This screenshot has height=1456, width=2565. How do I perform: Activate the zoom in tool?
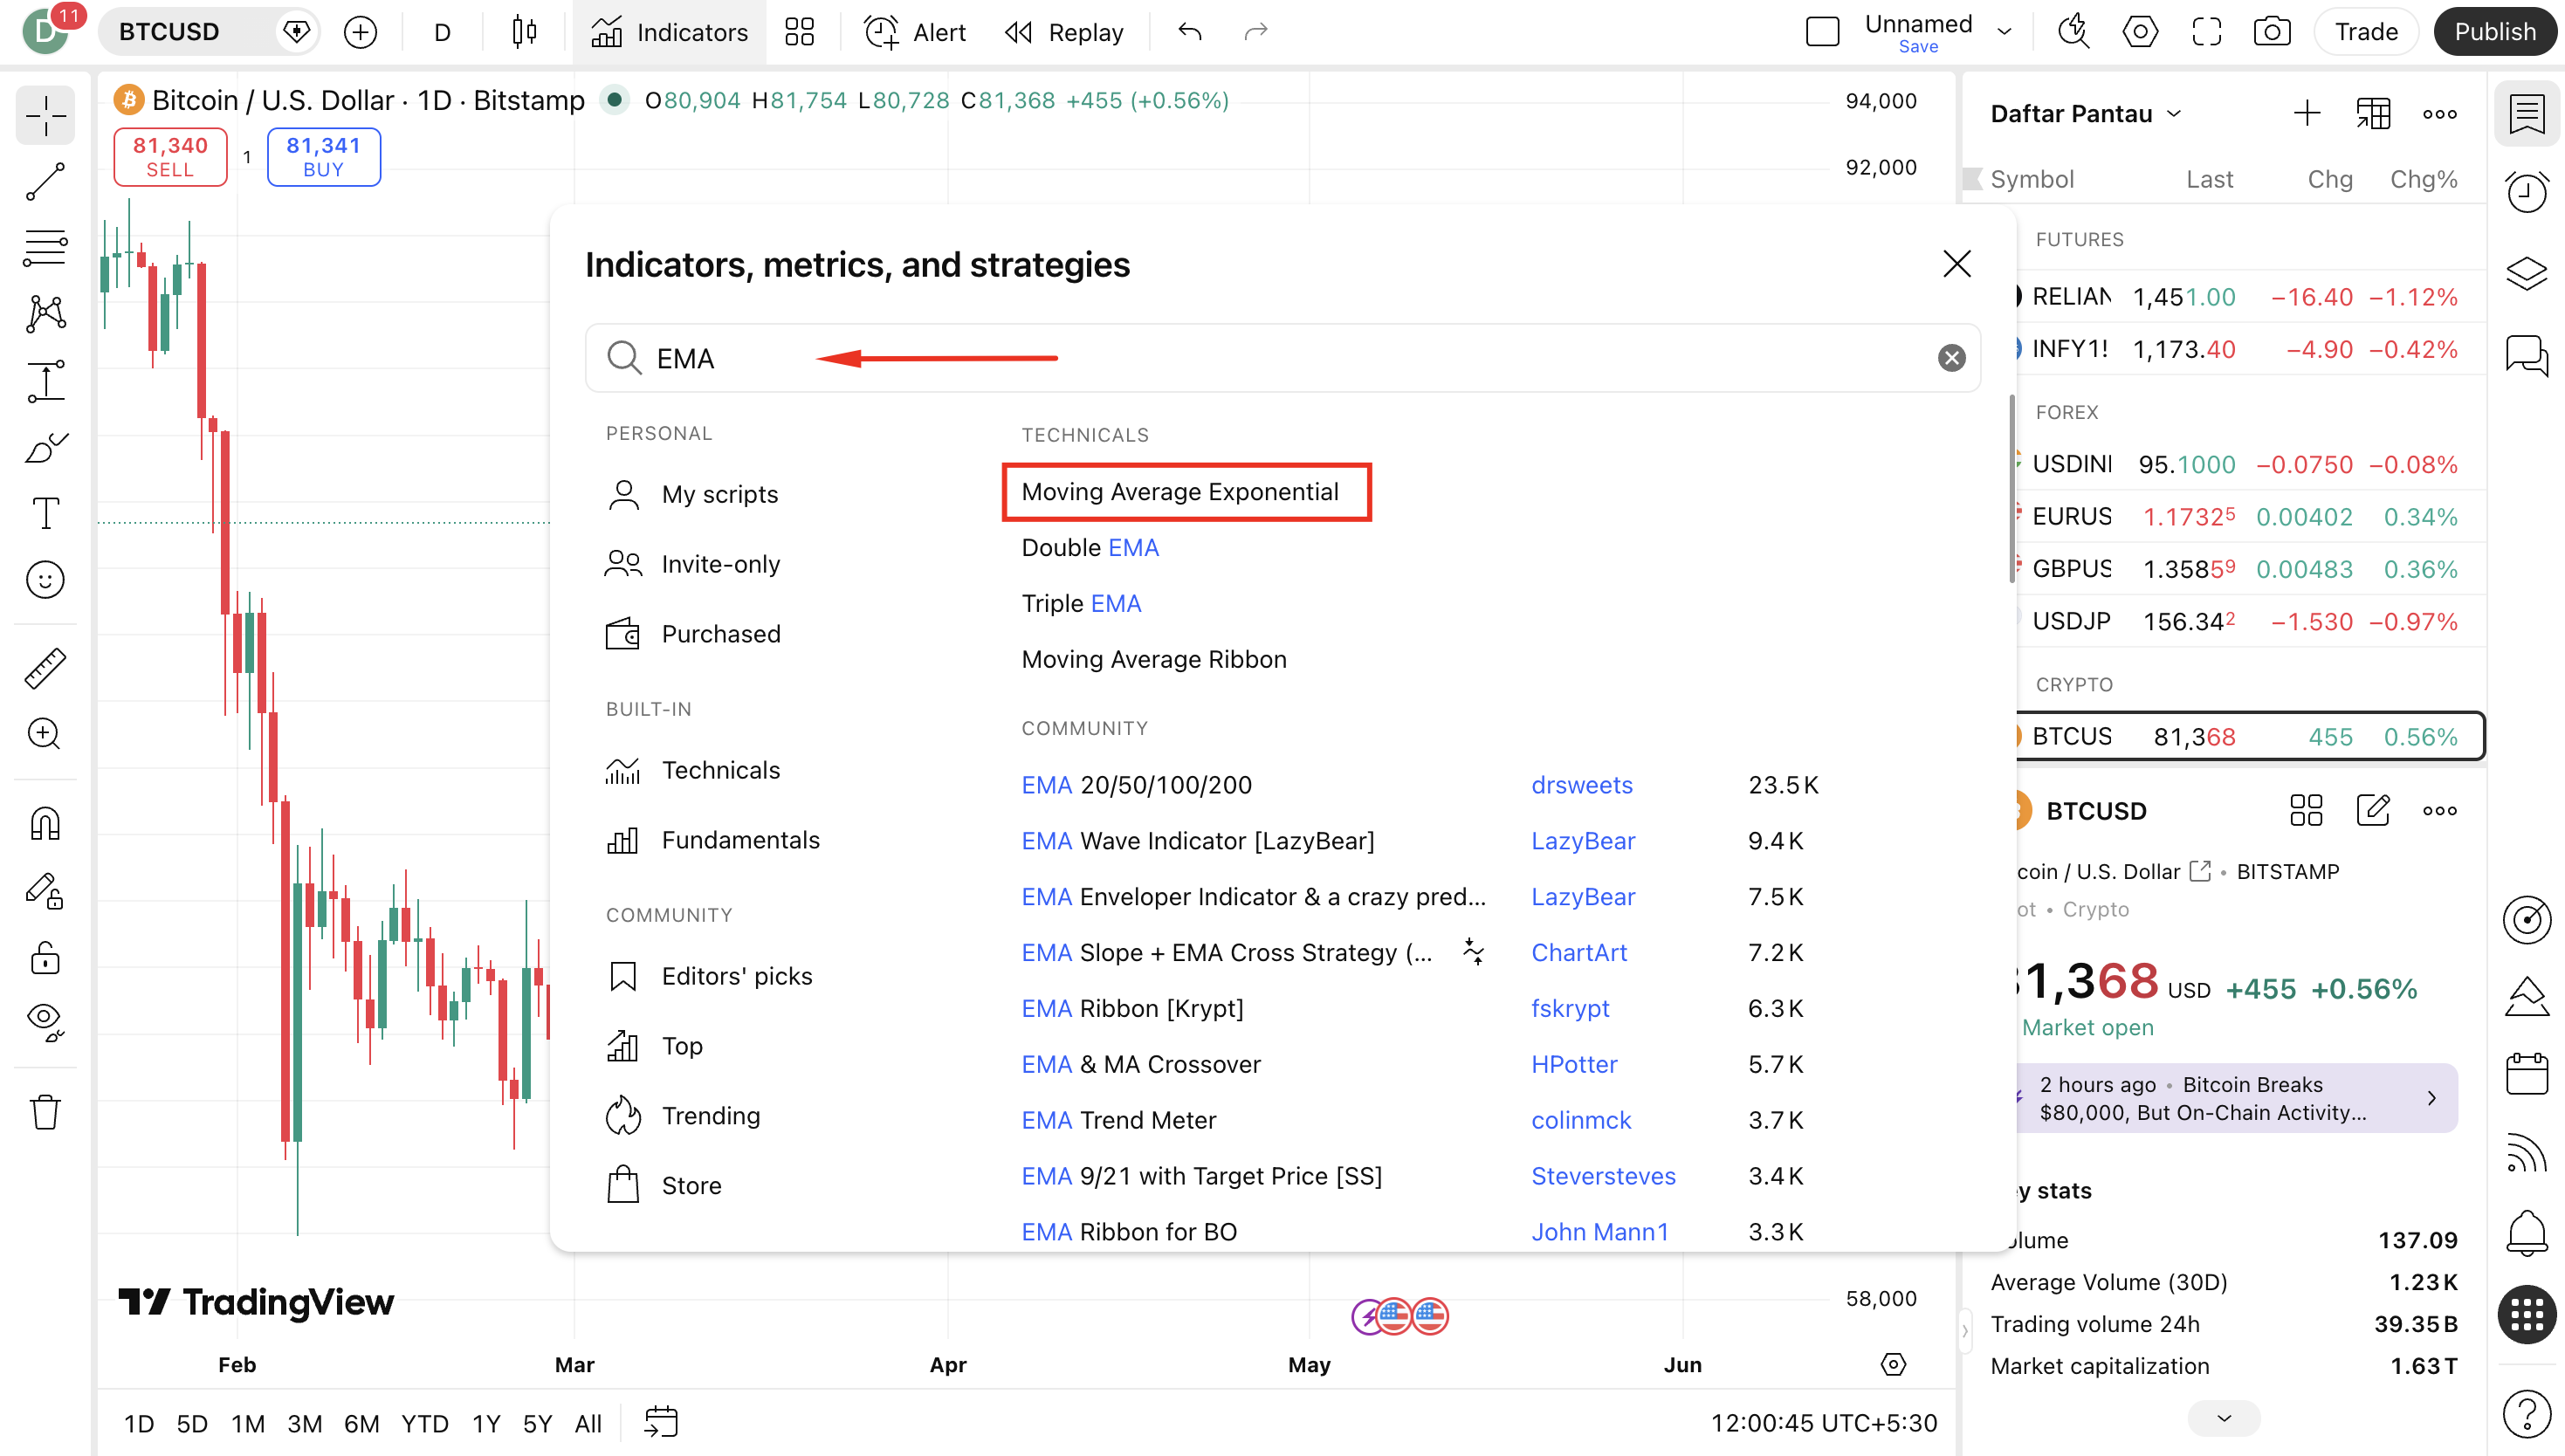[x=45, y=734]
